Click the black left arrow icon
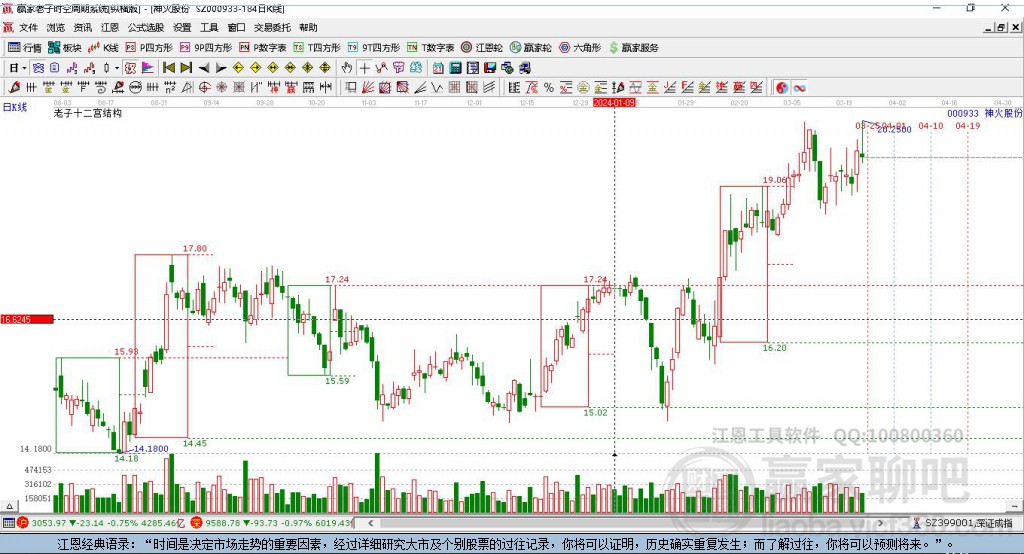This screenshot has width=1024, height=554. [204, 68]
